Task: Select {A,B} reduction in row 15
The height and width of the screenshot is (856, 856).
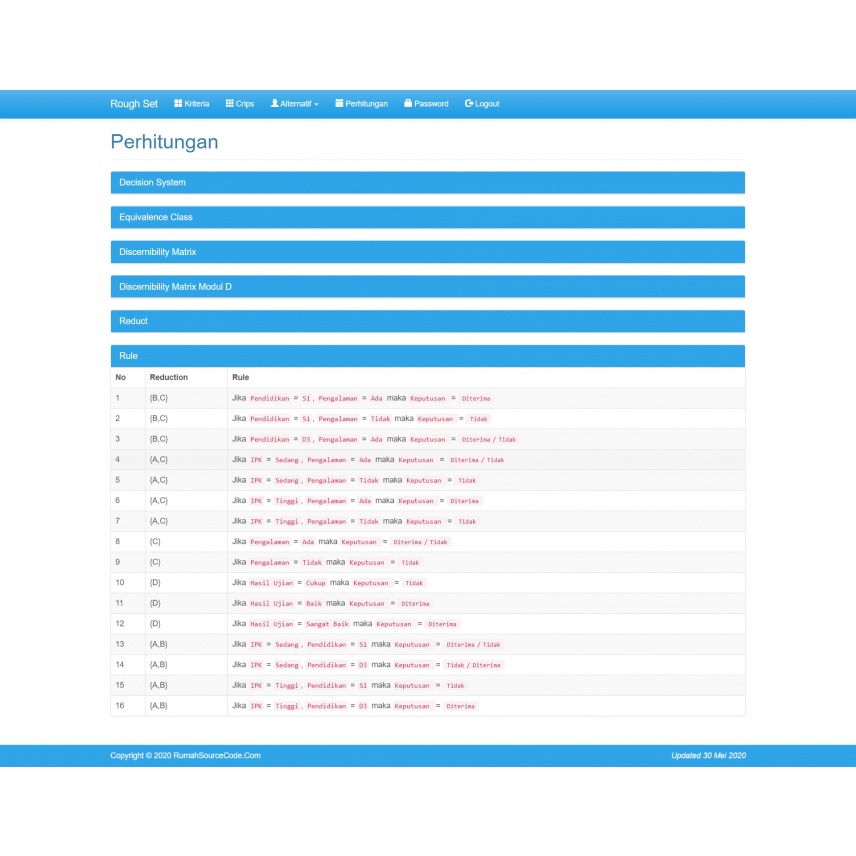Action: (x=159, y=685)
